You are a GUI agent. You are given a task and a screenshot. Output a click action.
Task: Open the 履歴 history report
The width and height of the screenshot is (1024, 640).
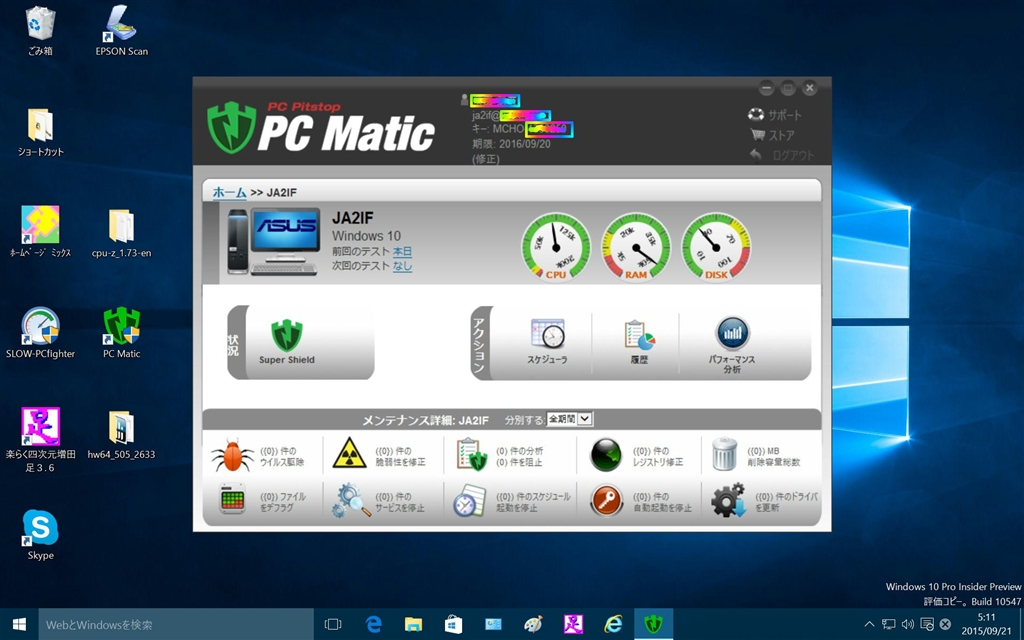[x=639, y=342]
